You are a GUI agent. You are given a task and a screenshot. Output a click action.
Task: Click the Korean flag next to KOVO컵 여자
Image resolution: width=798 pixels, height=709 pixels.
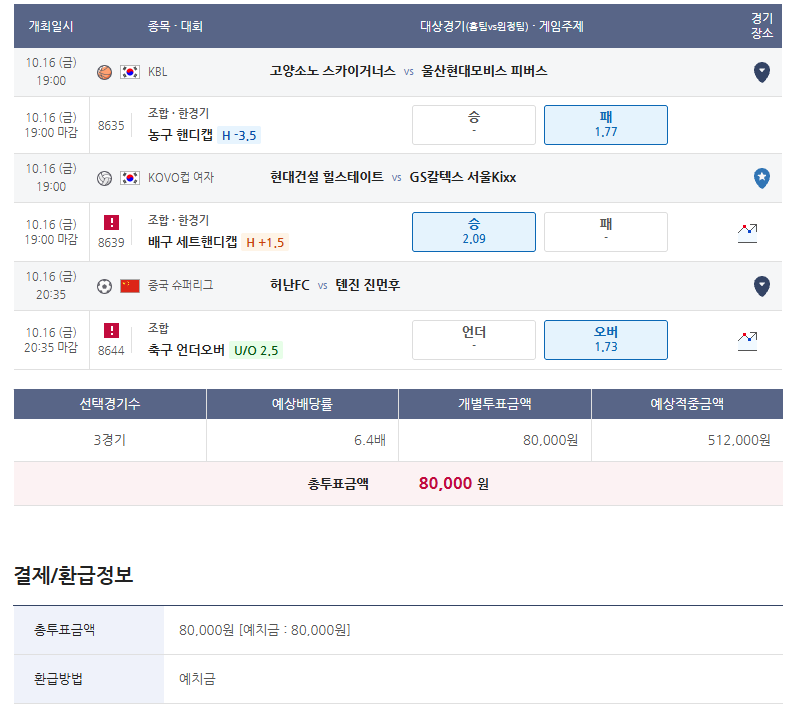pyautogui.click(x=130, y=178)
